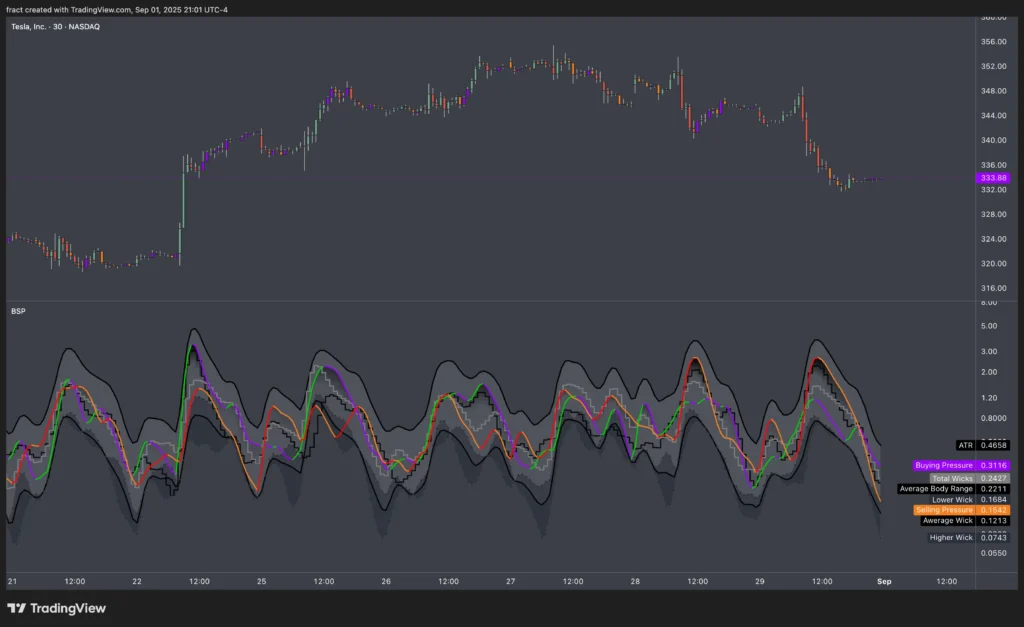Click the TradingView logo icon
1024x627 pixels.
tap(17, 608)
